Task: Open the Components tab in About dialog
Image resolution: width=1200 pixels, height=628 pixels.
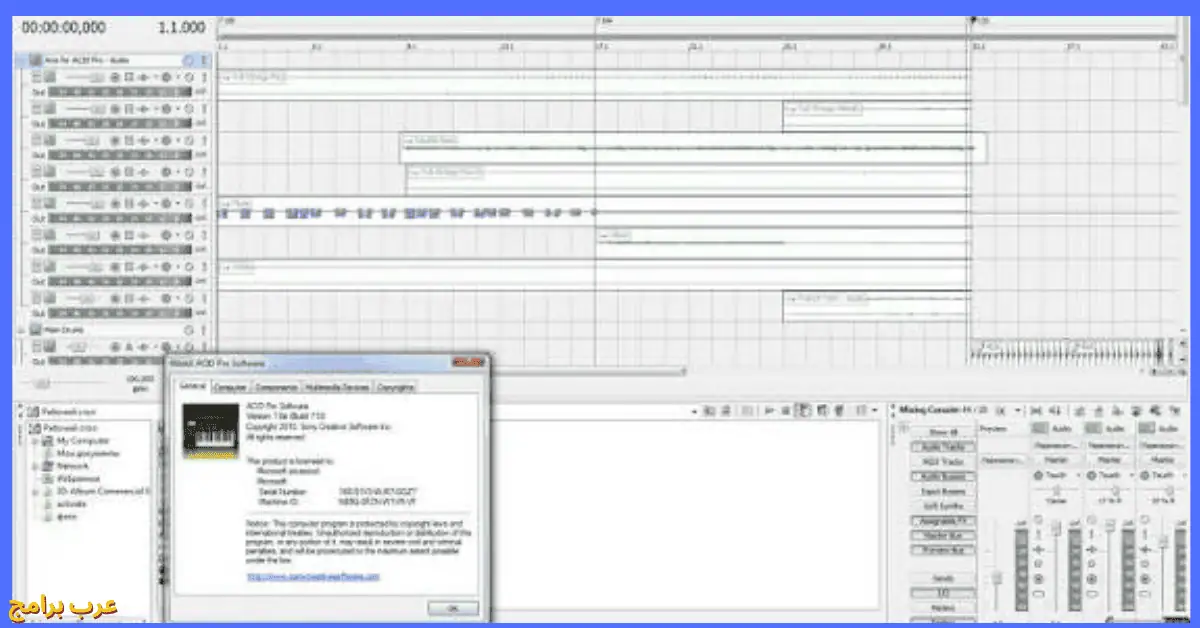Action: coord(277,387)
